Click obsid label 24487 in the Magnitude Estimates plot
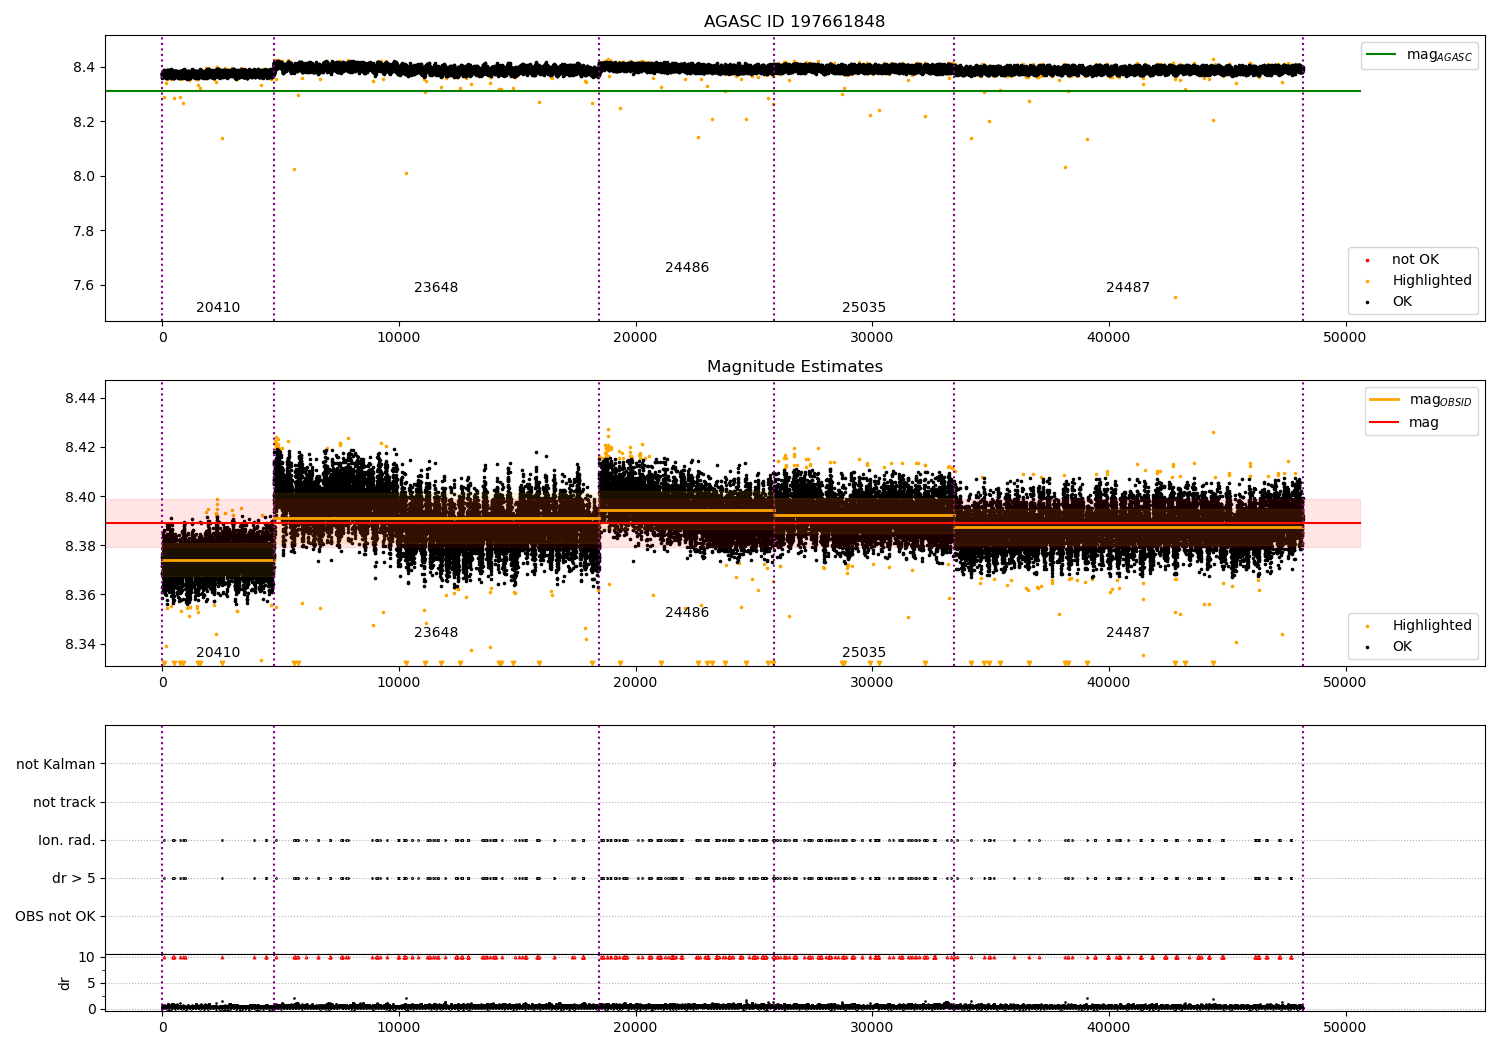 tap(1128, 633)
